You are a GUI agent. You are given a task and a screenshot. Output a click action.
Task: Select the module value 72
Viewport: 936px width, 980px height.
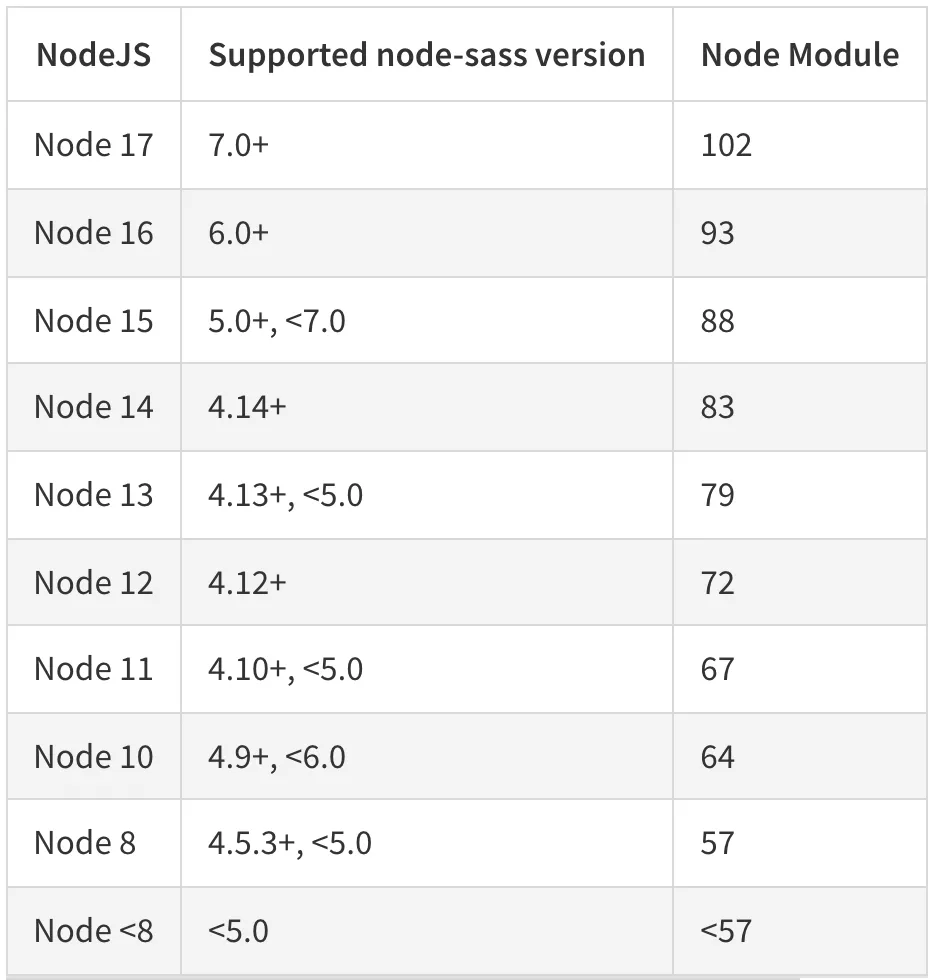[718, 583]
